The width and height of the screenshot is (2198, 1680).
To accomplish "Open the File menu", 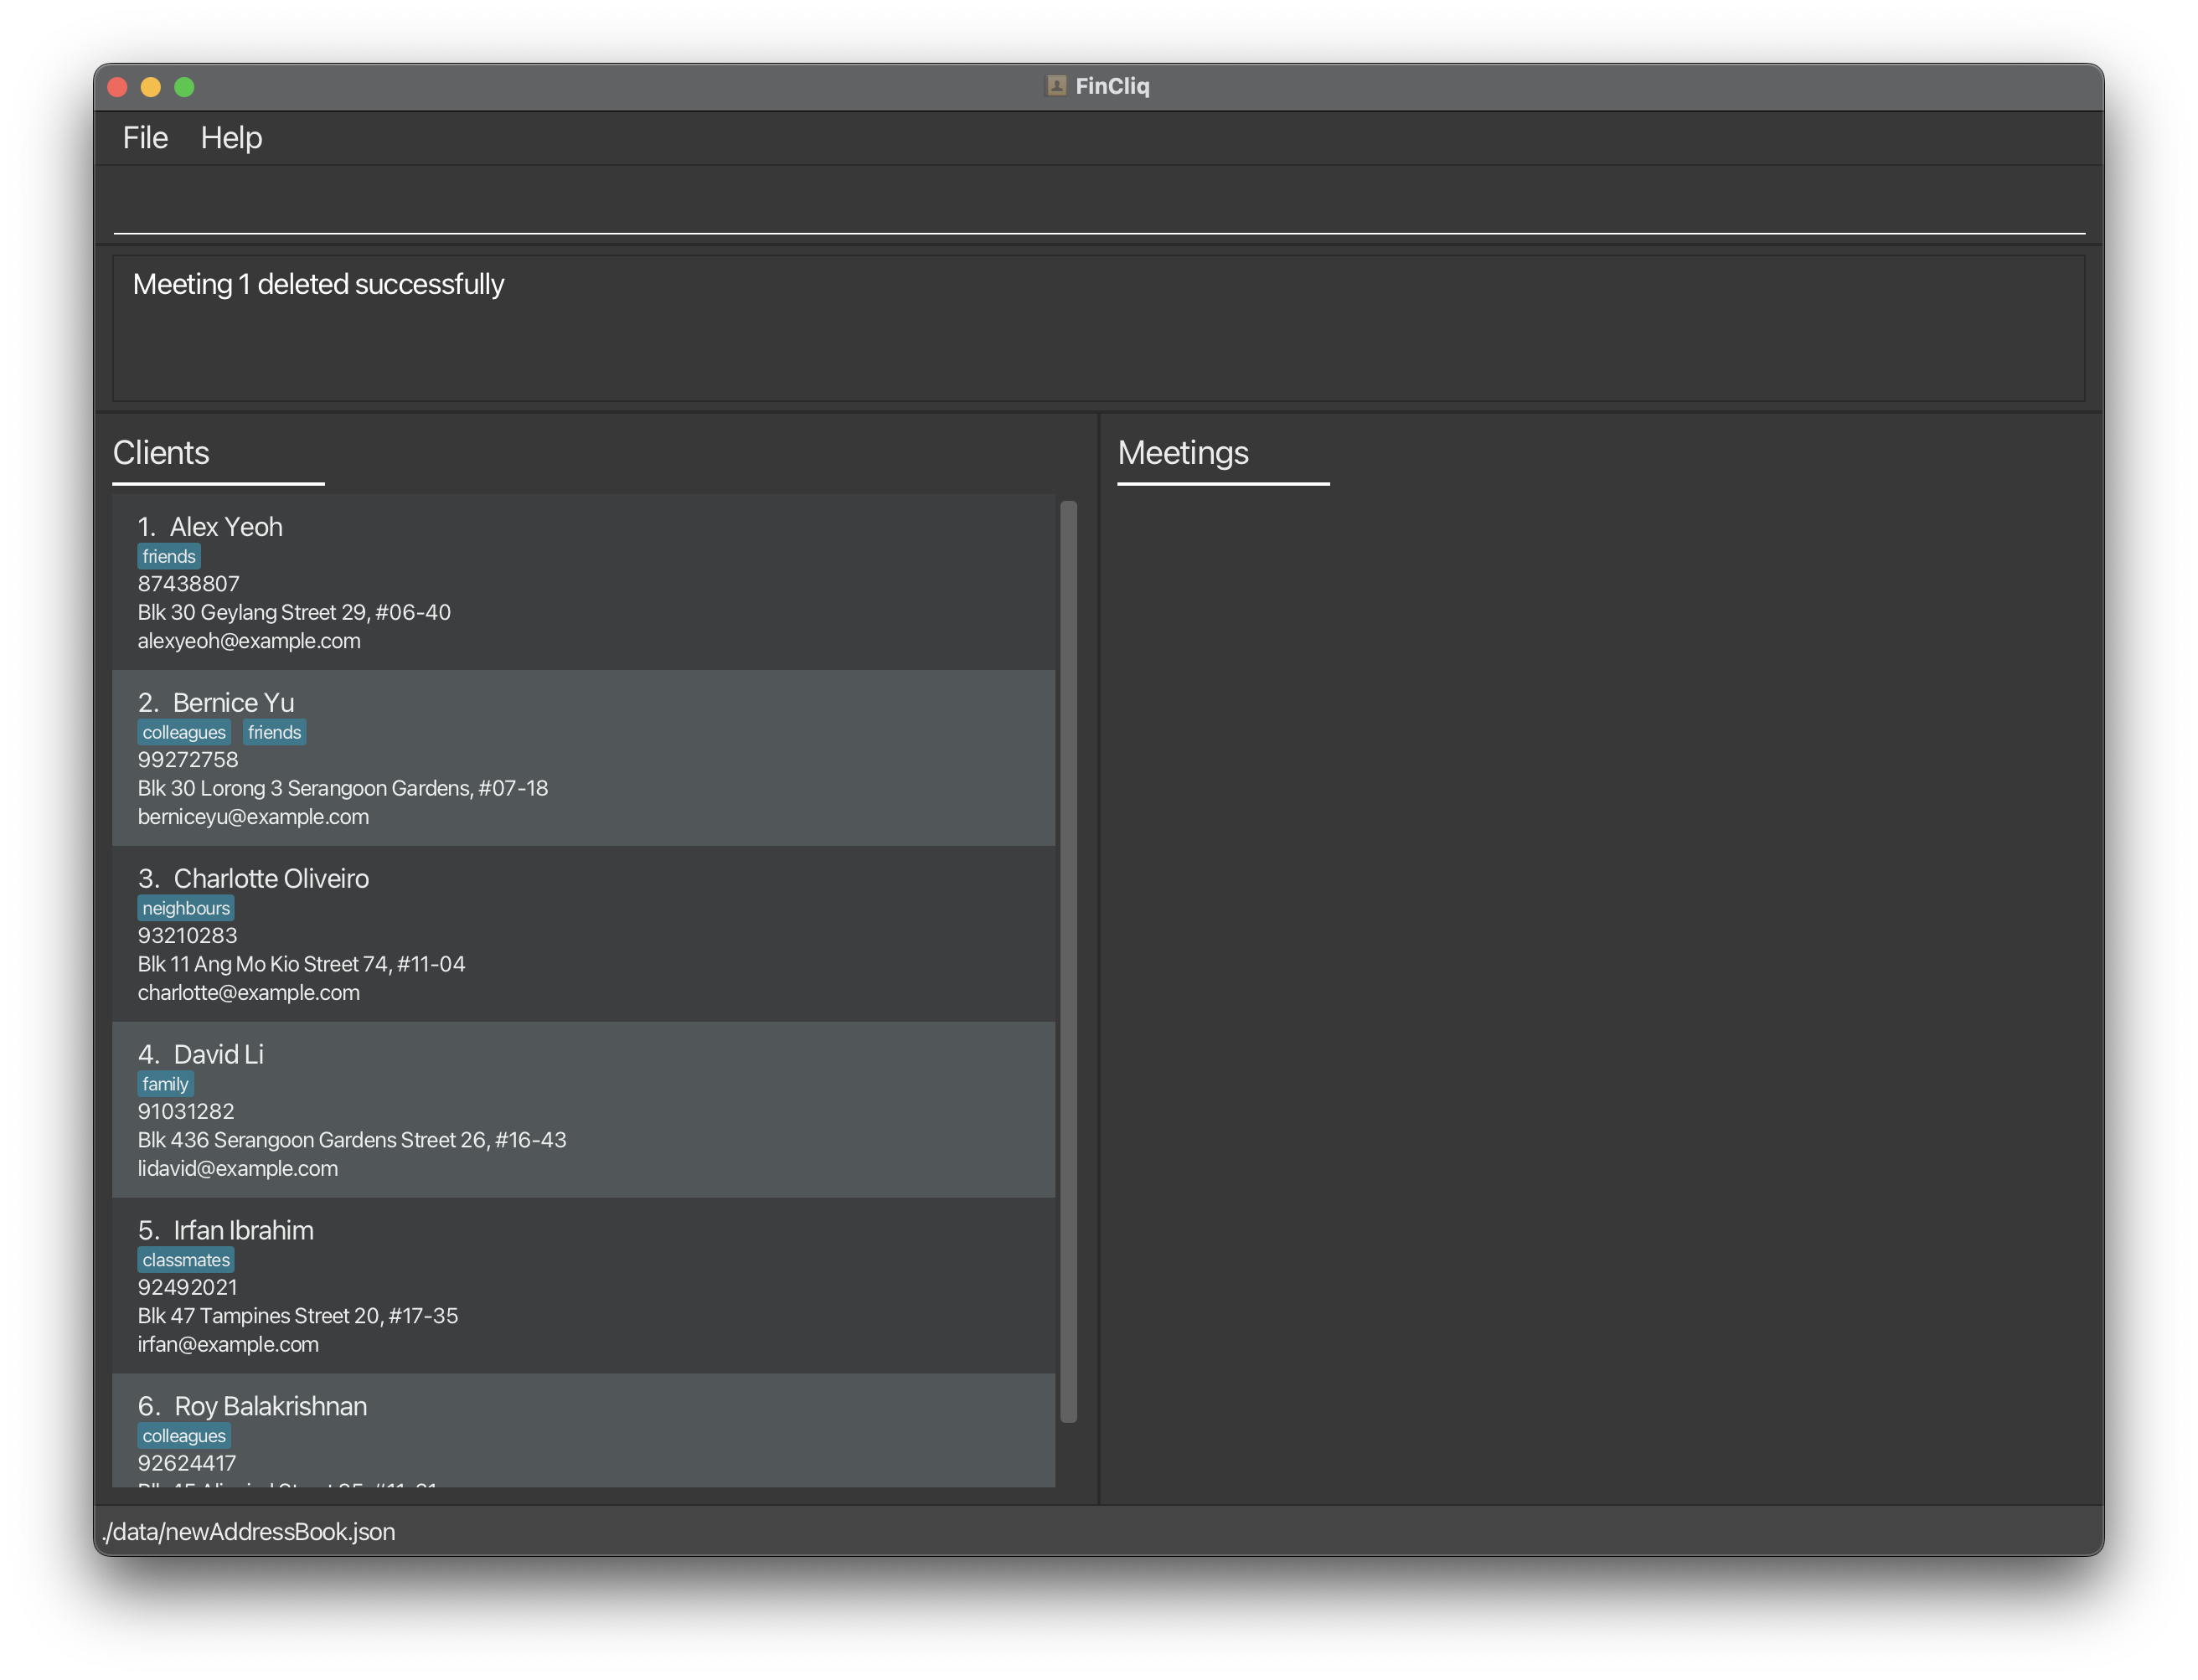I will pyautogui.click(x=143, y=136).
